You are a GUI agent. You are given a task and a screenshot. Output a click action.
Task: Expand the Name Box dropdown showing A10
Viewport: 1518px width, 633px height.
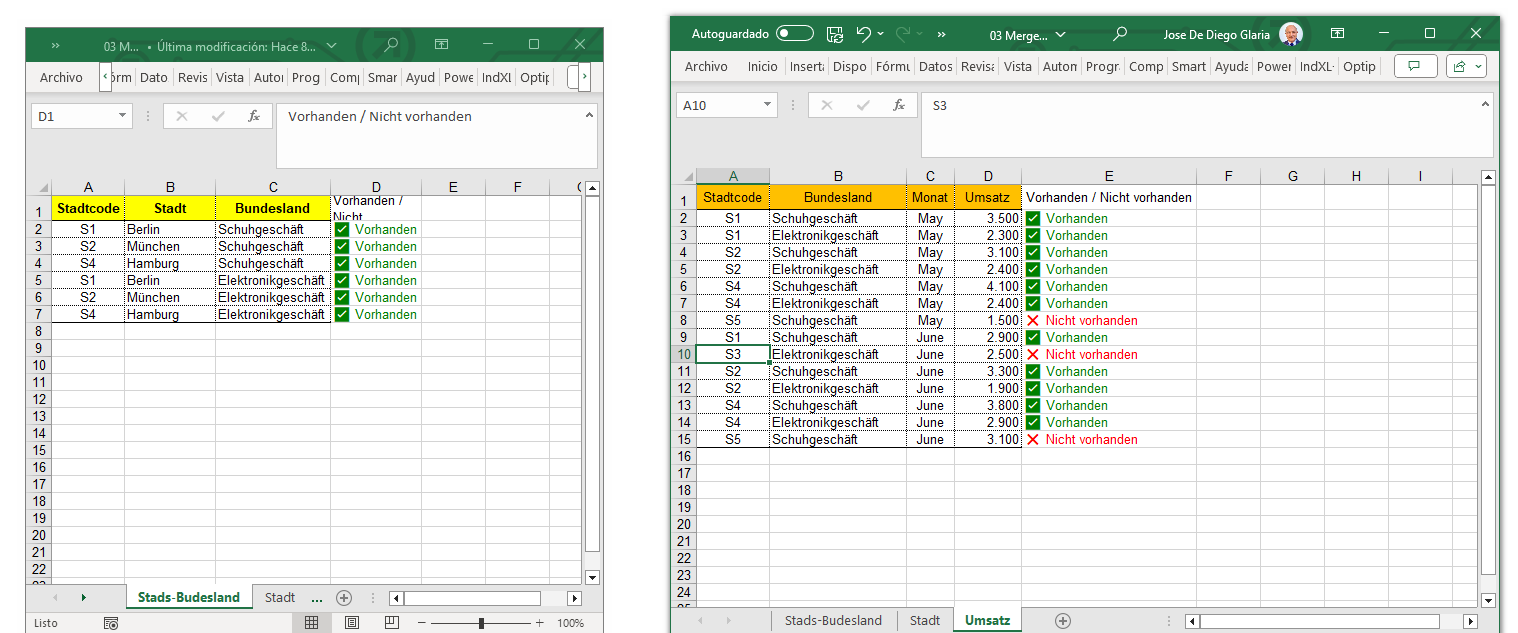(x=768, y=105)
